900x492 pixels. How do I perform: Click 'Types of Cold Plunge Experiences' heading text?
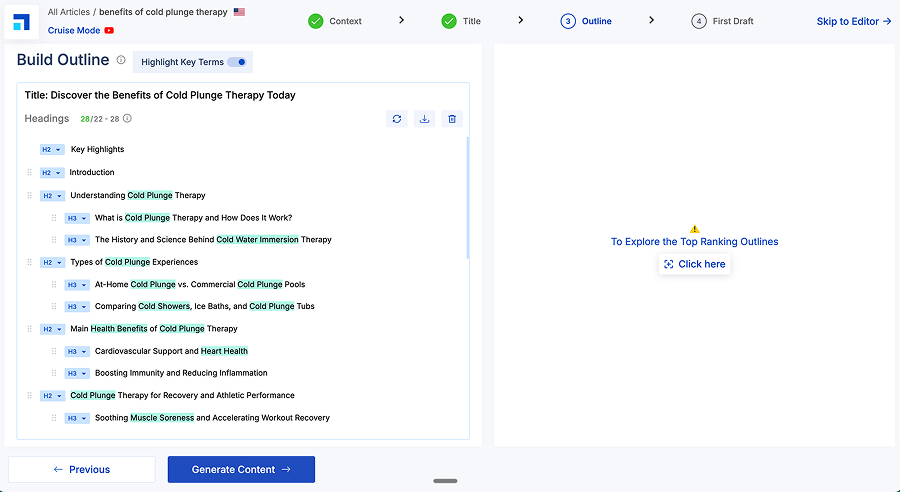click(134, 262)
